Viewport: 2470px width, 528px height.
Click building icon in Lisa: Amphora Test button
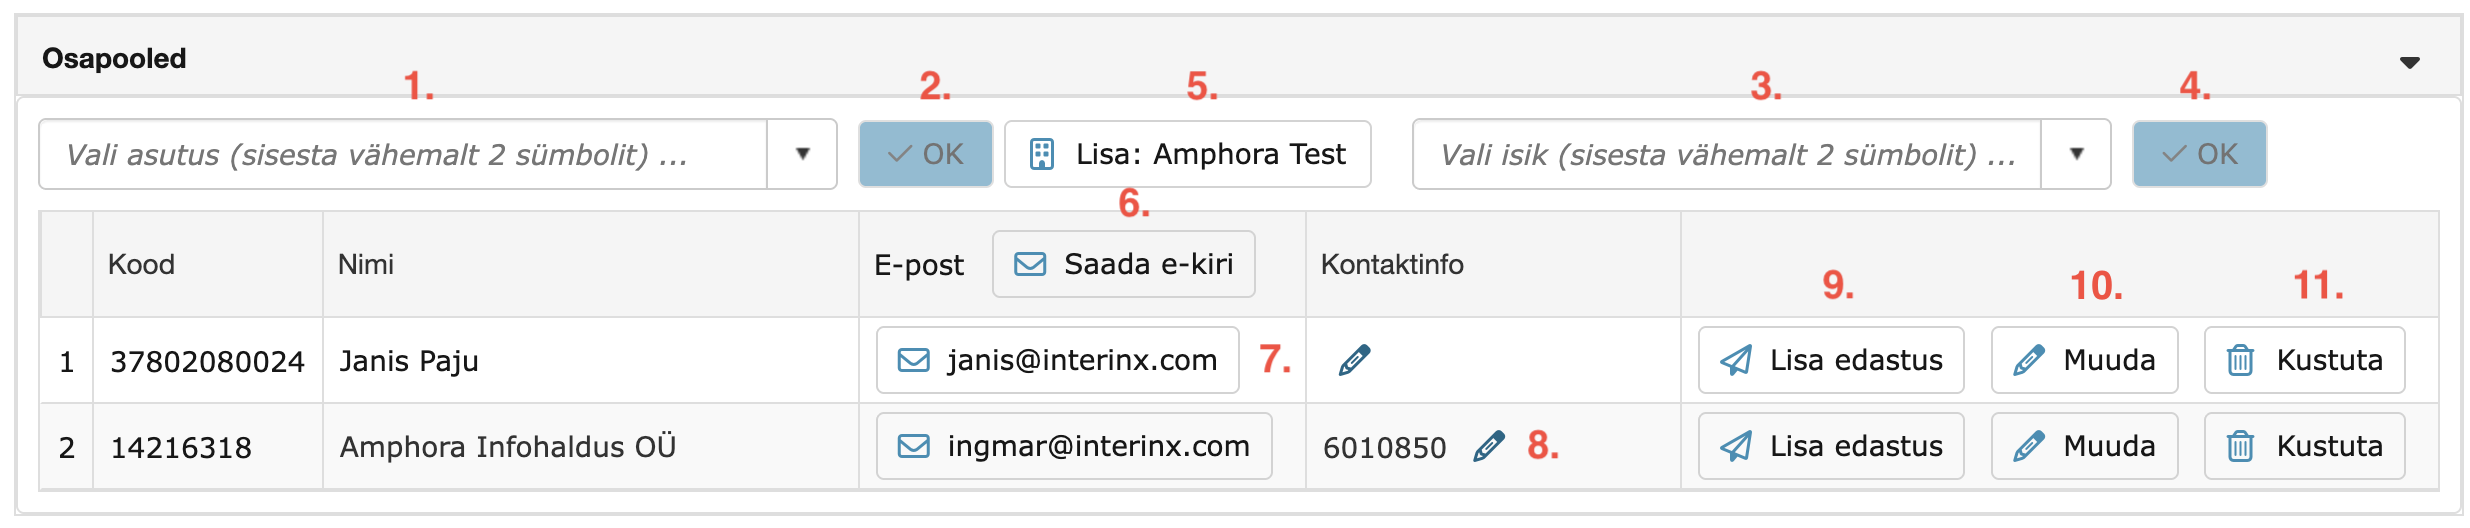pyautogui.click(x=1042, y=154)
